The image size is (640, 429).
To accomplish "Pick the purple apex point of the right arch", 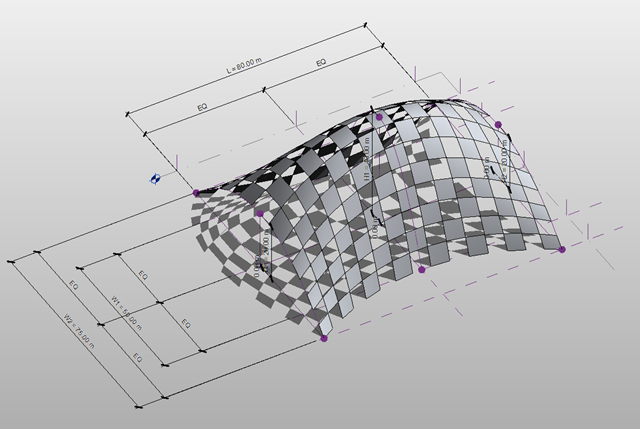I will [x=498, y=124].
